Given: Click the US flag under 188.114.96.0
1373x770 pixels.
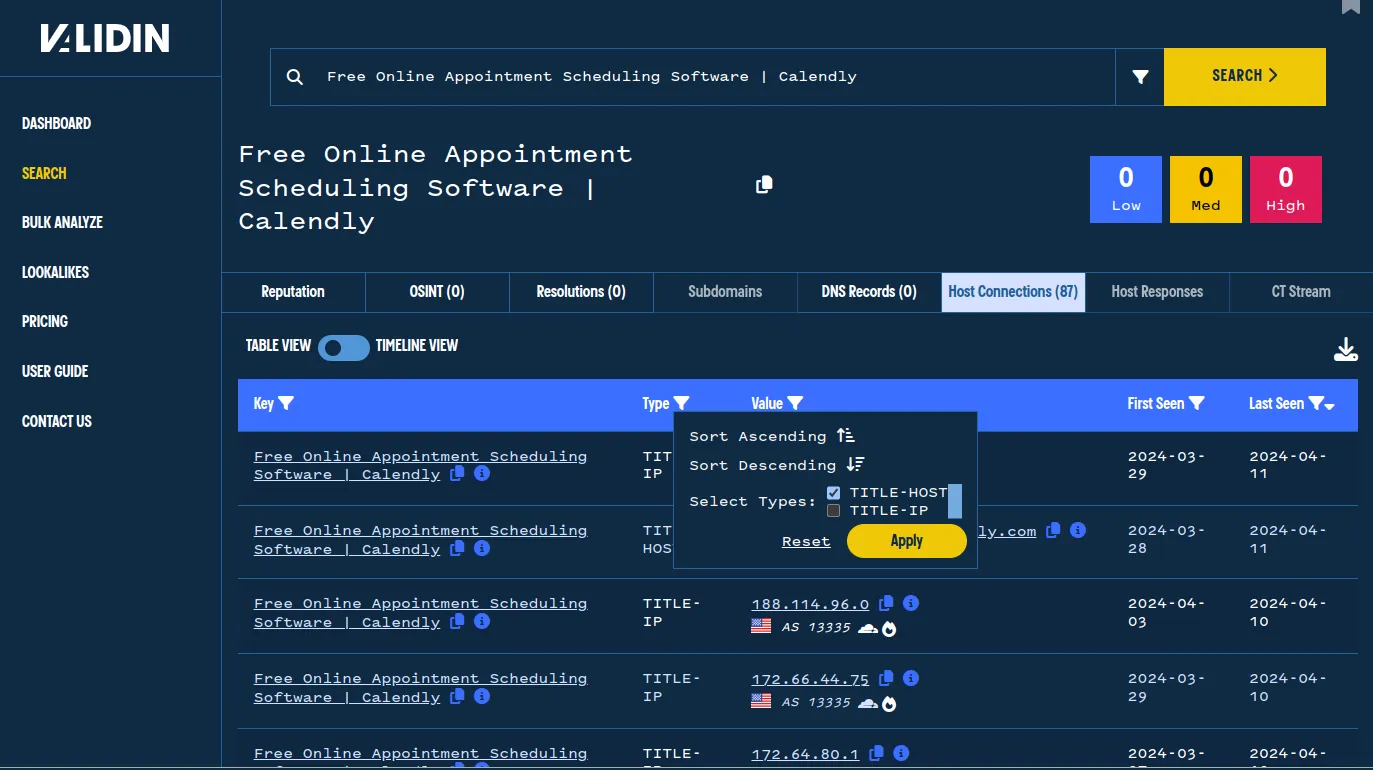Looking at the screenshot, I should pyautogui.click(x=761, y=627).
